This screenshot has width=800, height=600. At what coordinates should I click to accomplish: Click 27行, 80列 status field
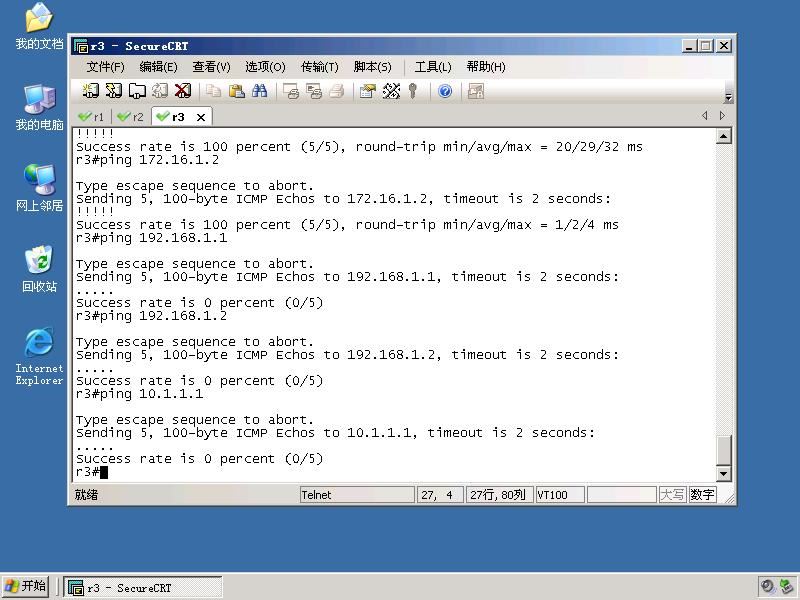(x=499, y=495)
